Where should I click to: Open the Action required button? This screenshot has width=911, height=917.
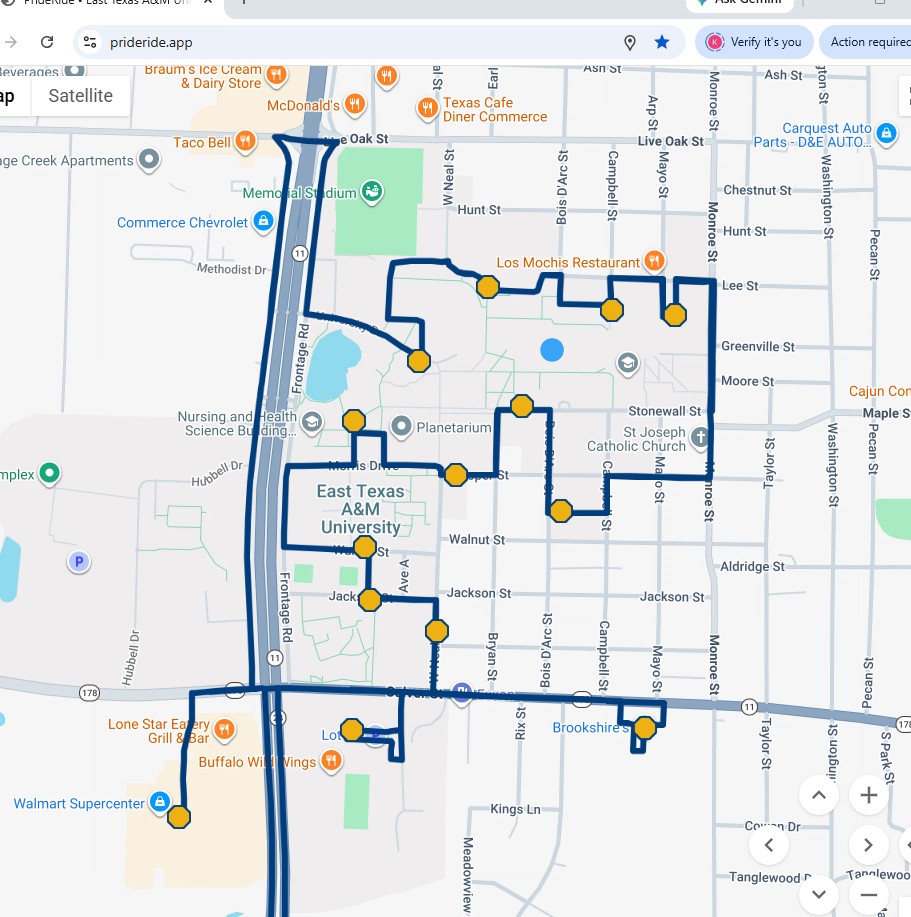point(865,42)
